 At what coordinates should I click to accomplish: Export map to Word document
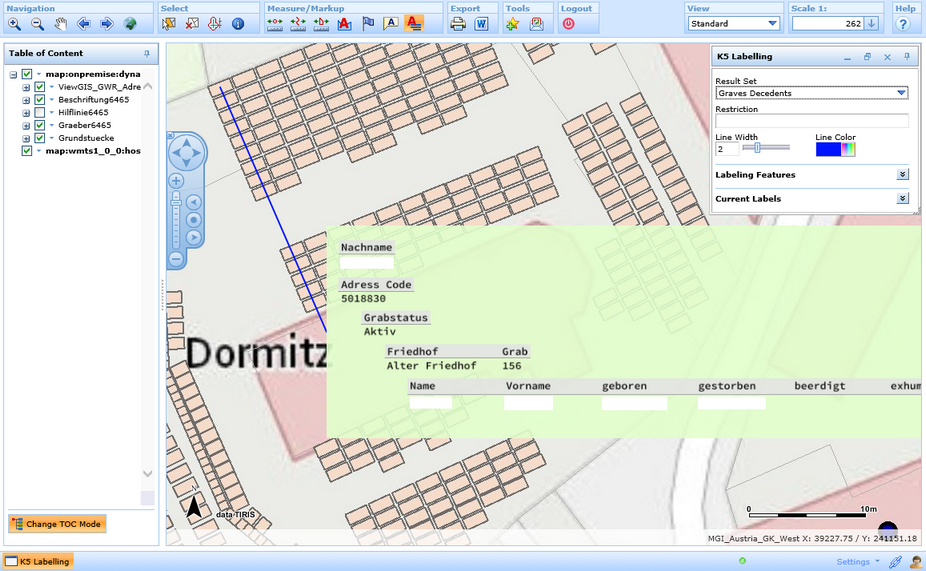coord(481,24)
